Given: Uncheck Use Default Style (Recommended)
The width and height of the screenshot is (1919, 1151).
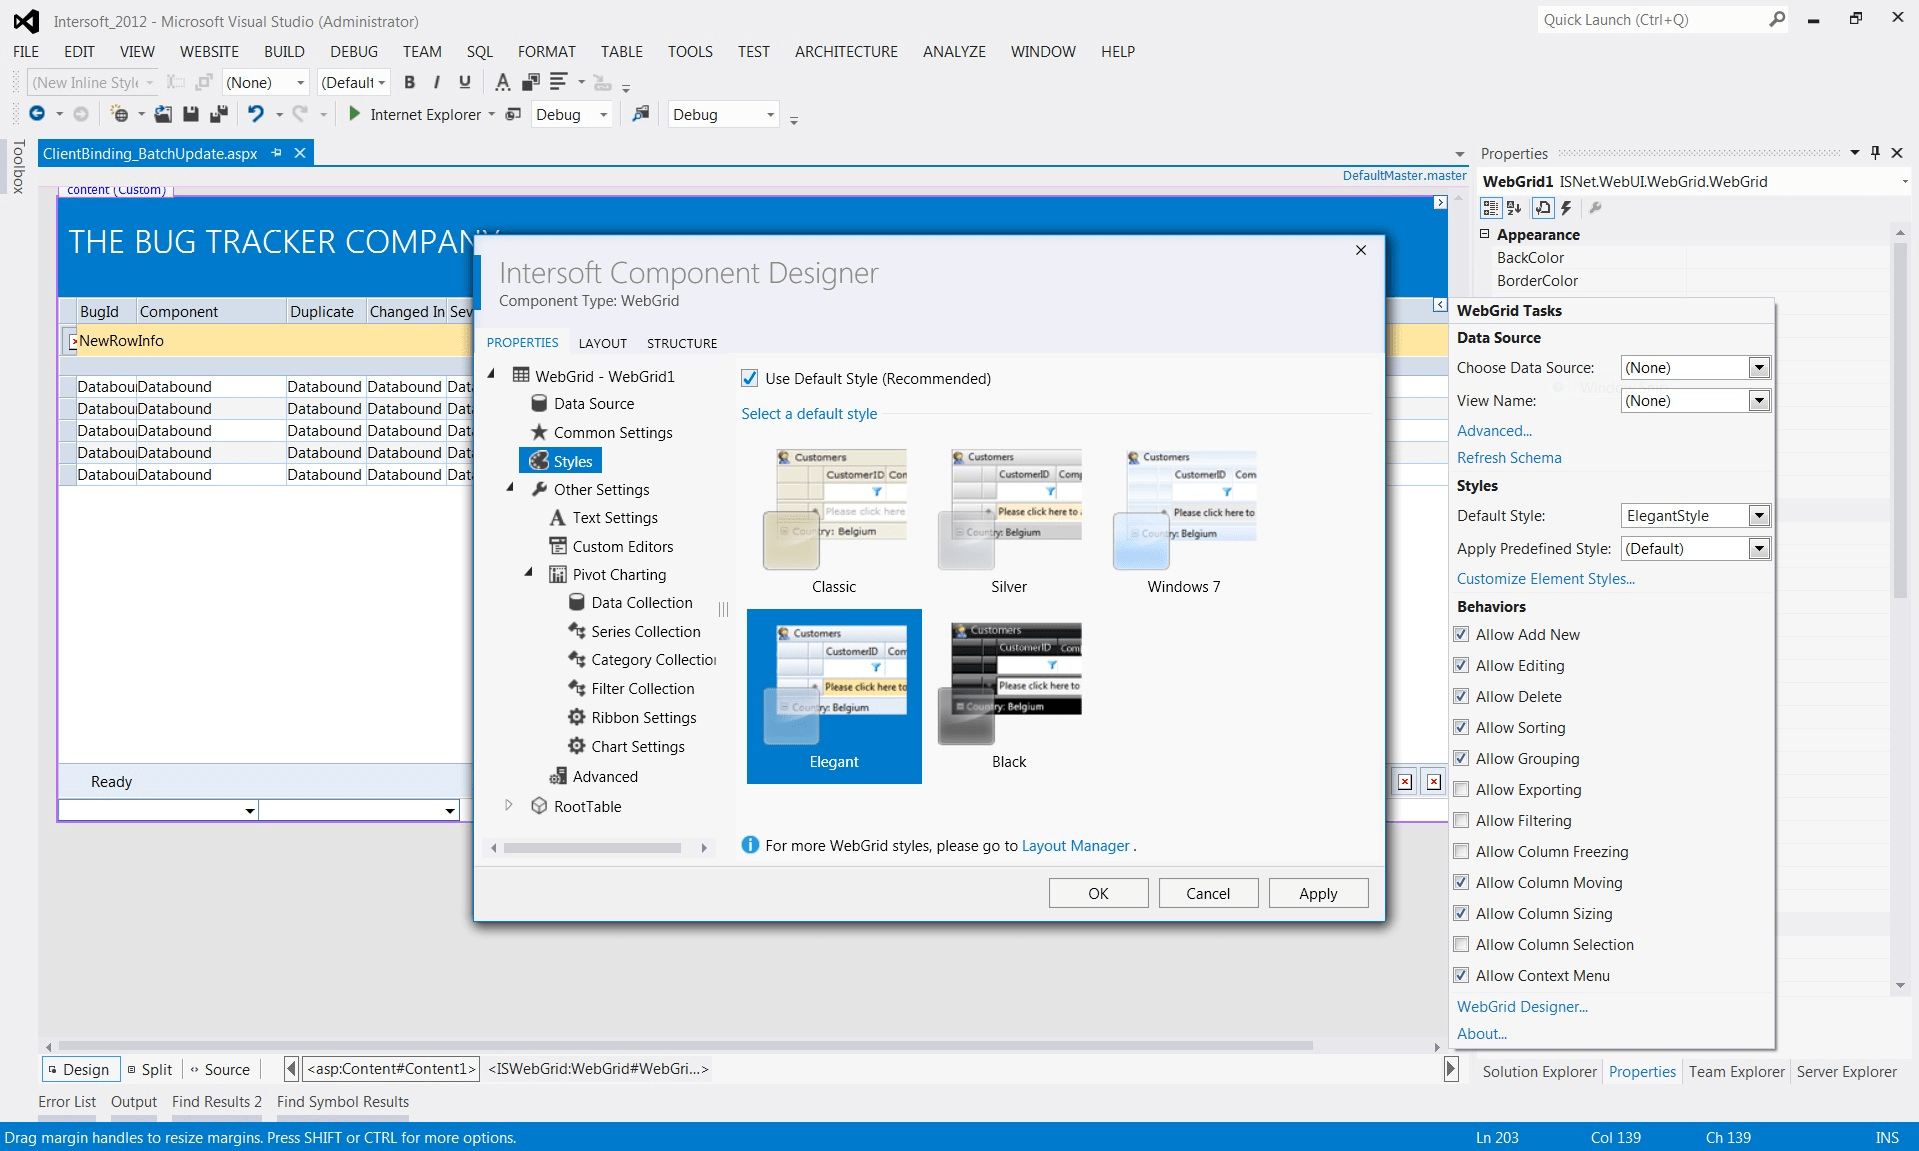Looking at the screenshot, I should click(x=749, y=378).
